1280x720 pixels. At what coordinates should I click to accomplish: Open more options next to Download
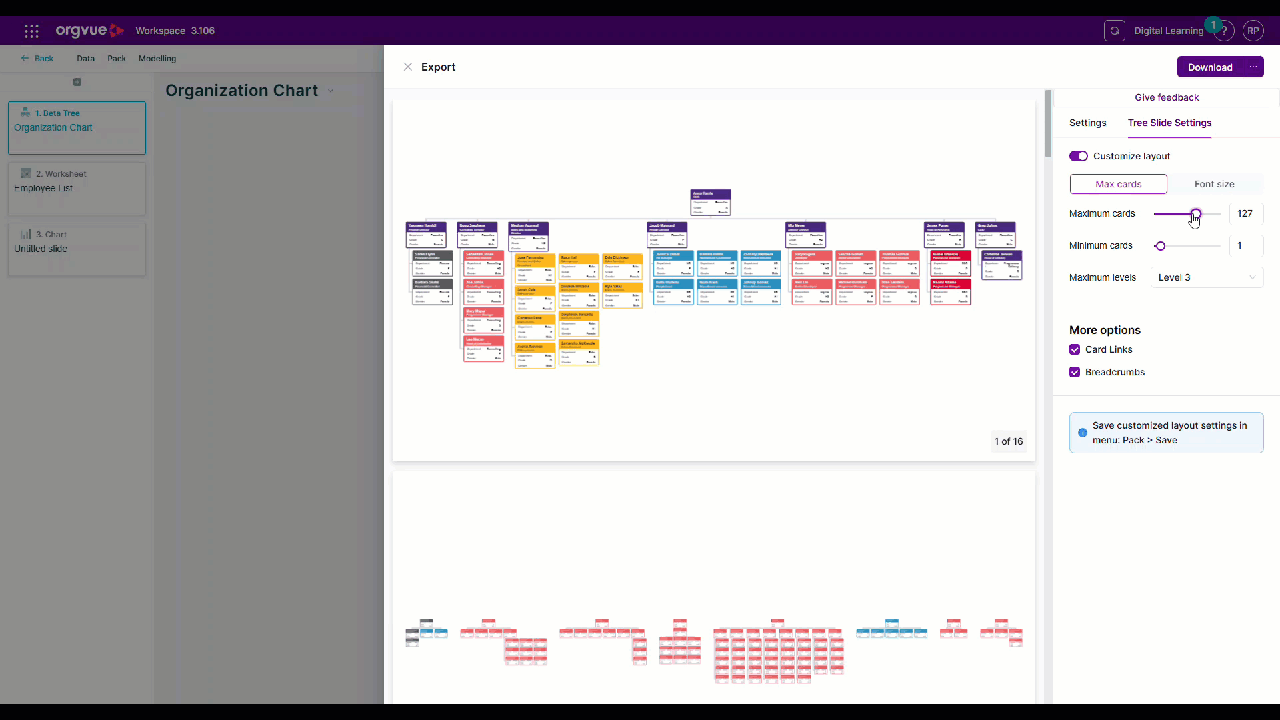1254,67
